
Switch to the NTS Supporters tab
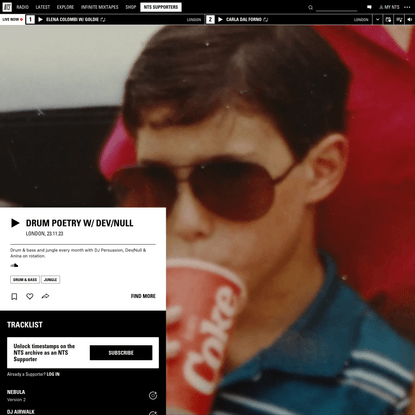[161, 7]
